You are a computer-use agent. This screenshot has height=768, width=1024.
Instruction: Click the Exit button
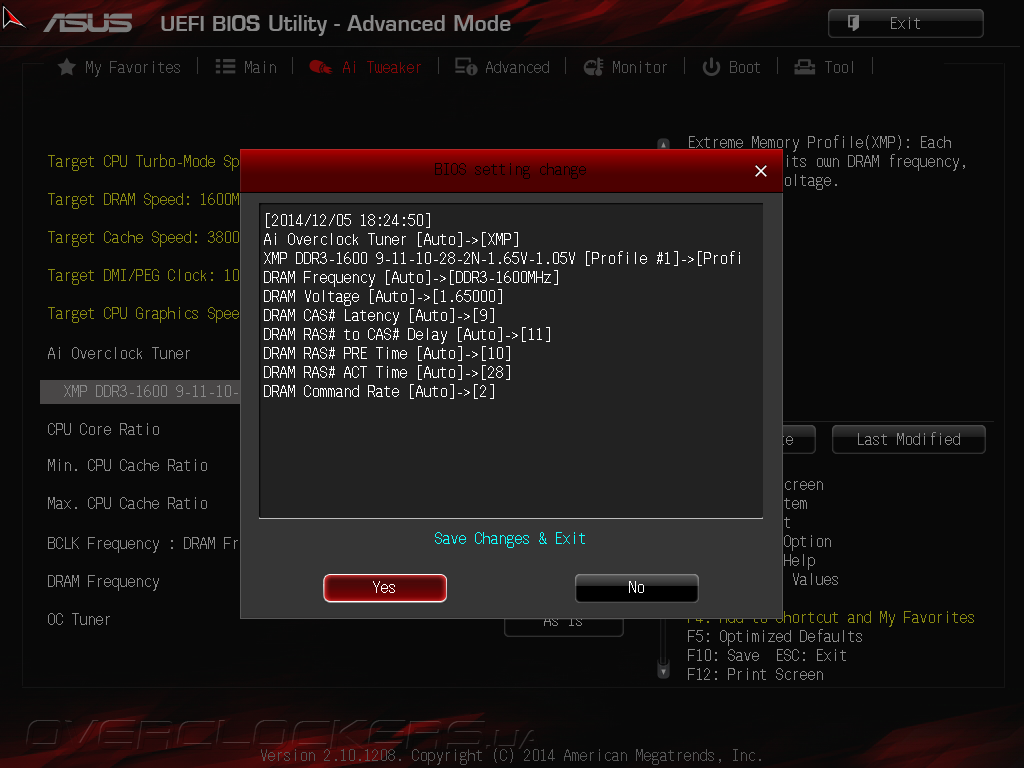coord(906,24)
